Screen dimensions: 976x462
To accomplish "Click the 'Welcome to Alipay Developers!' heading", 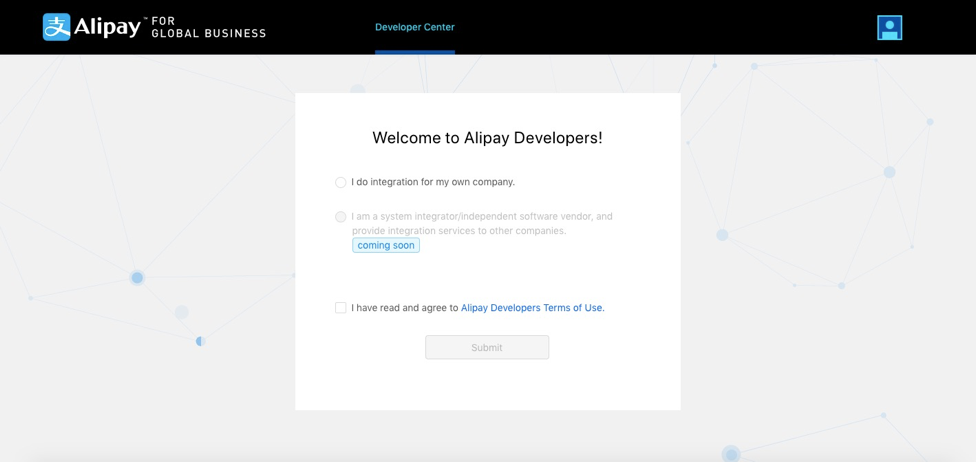I will (x=487, y=138).
